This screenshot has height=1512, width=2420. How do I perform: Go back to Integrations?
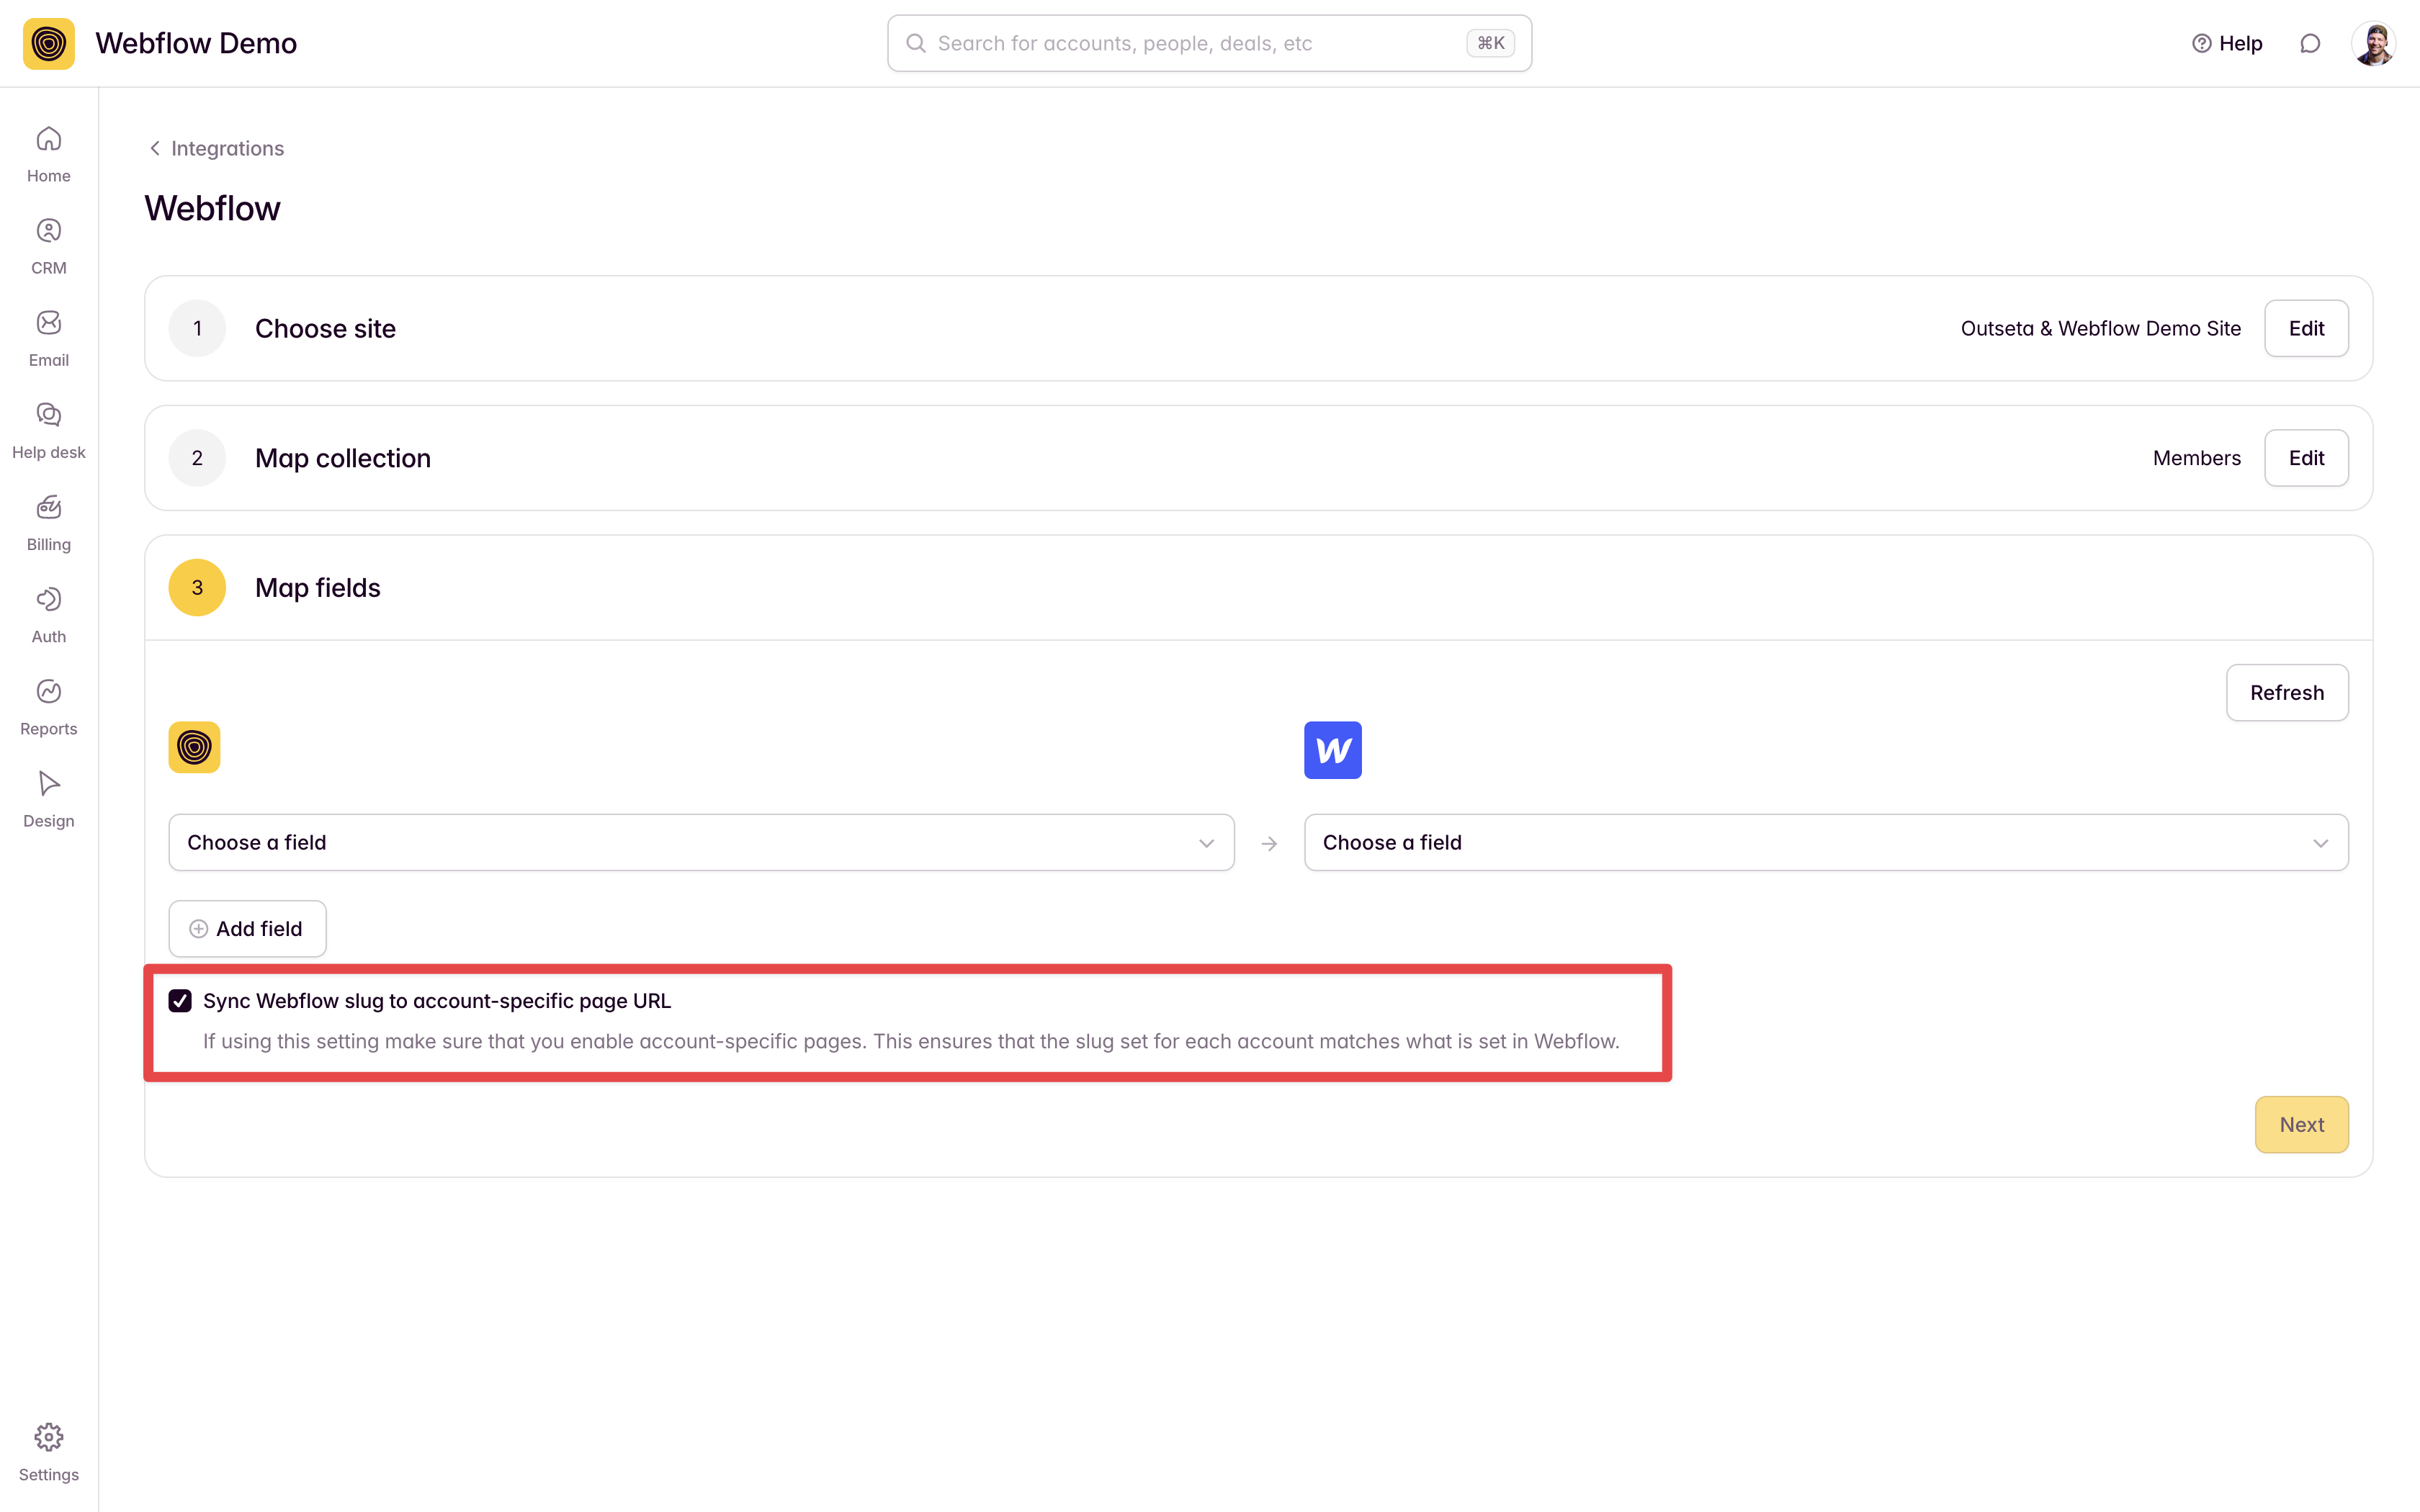216,148
